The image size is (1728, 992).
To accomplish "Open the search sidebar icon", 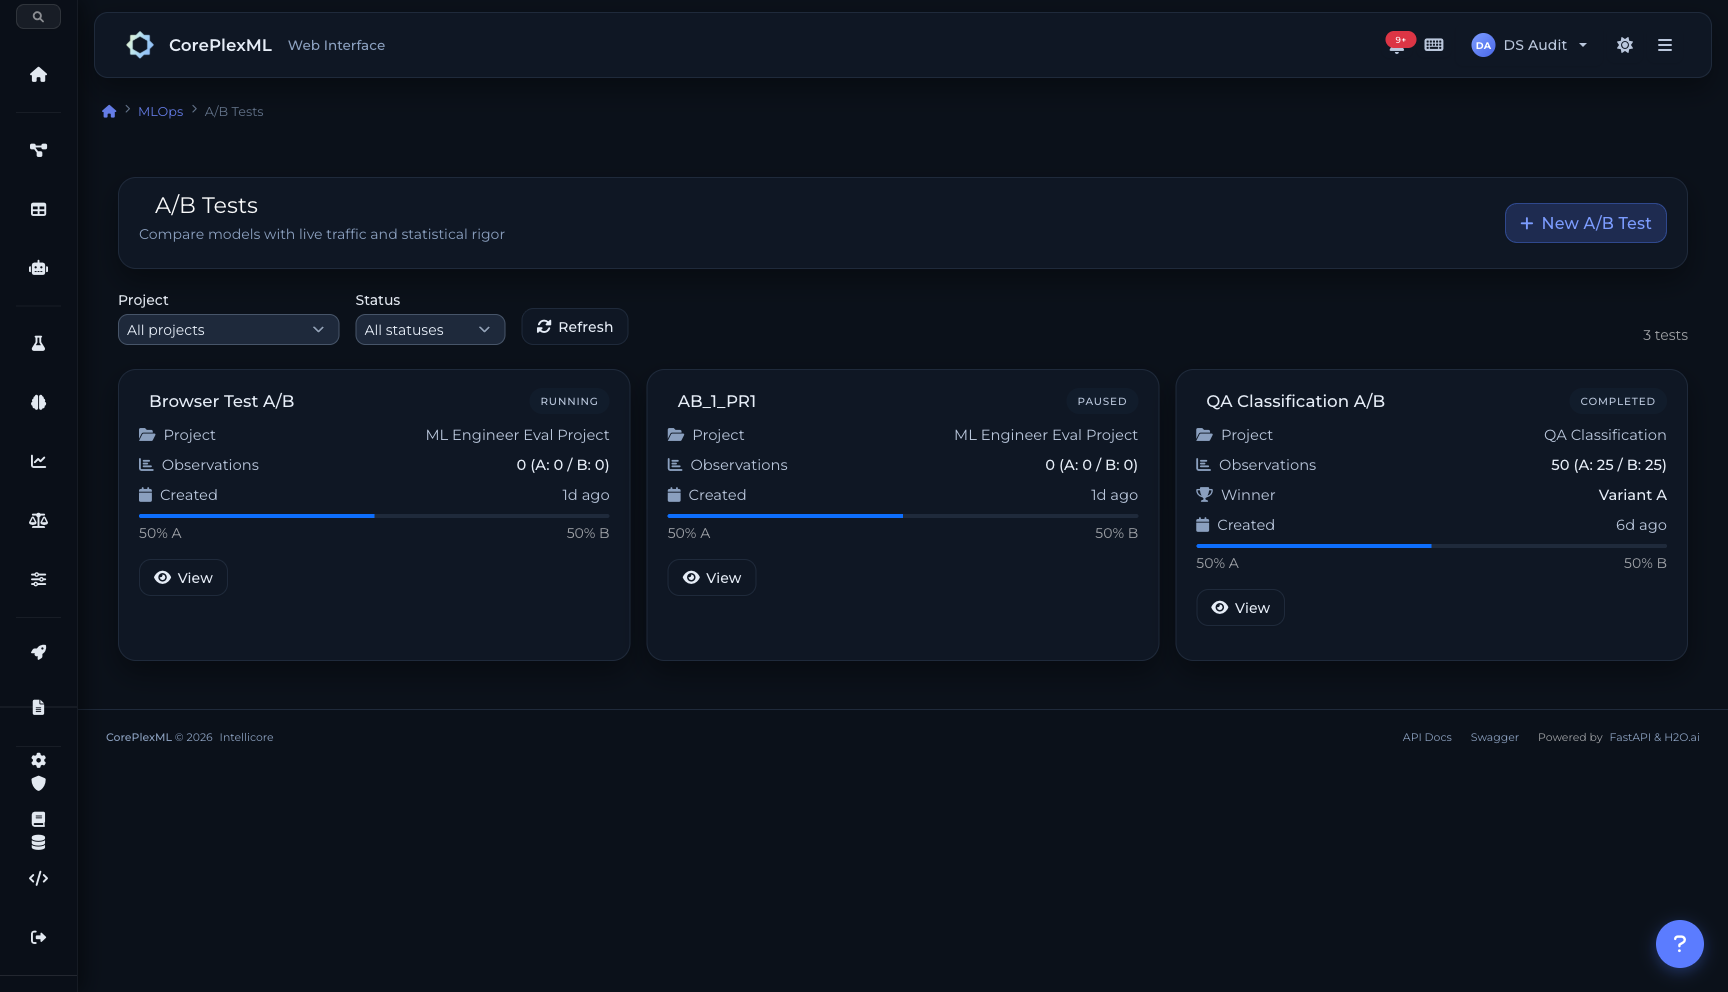I will (38, 16).
